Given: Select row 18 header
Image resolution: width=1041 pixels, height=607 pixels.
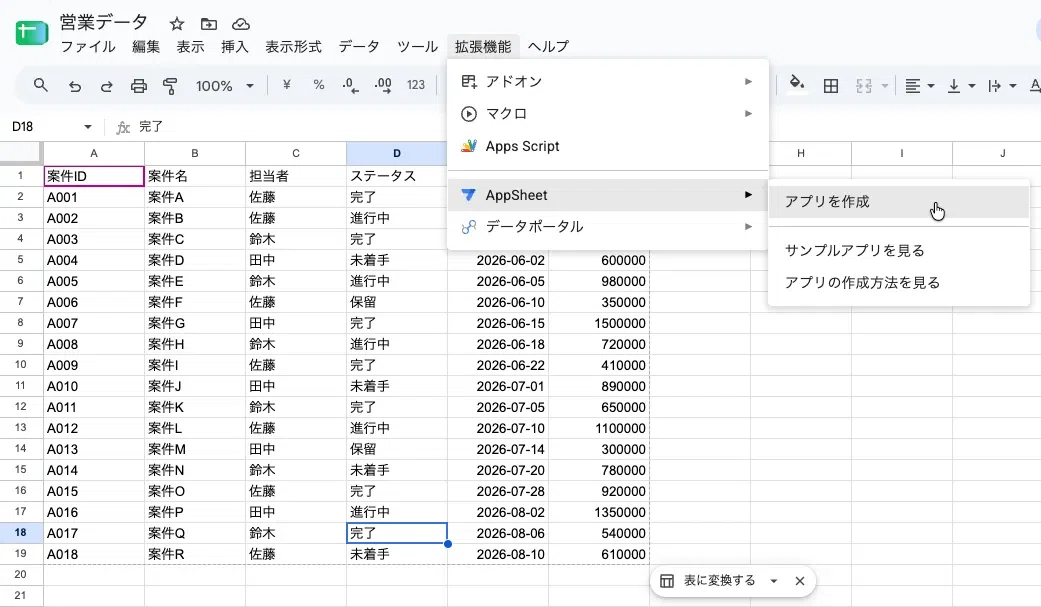Looking at the screenshot, I should coord(21,533).
